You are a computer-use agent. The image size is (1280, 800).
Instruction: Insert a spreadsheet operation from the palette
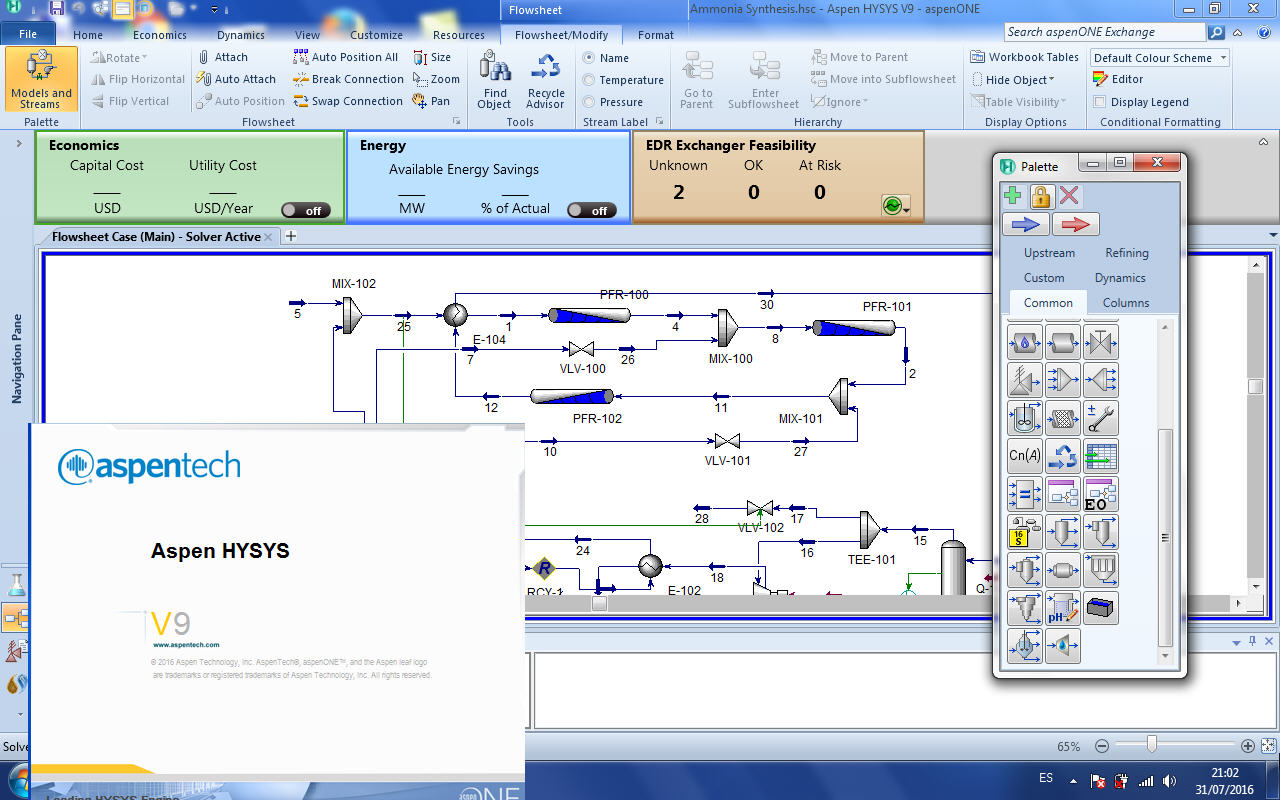tap(1100, 456)
